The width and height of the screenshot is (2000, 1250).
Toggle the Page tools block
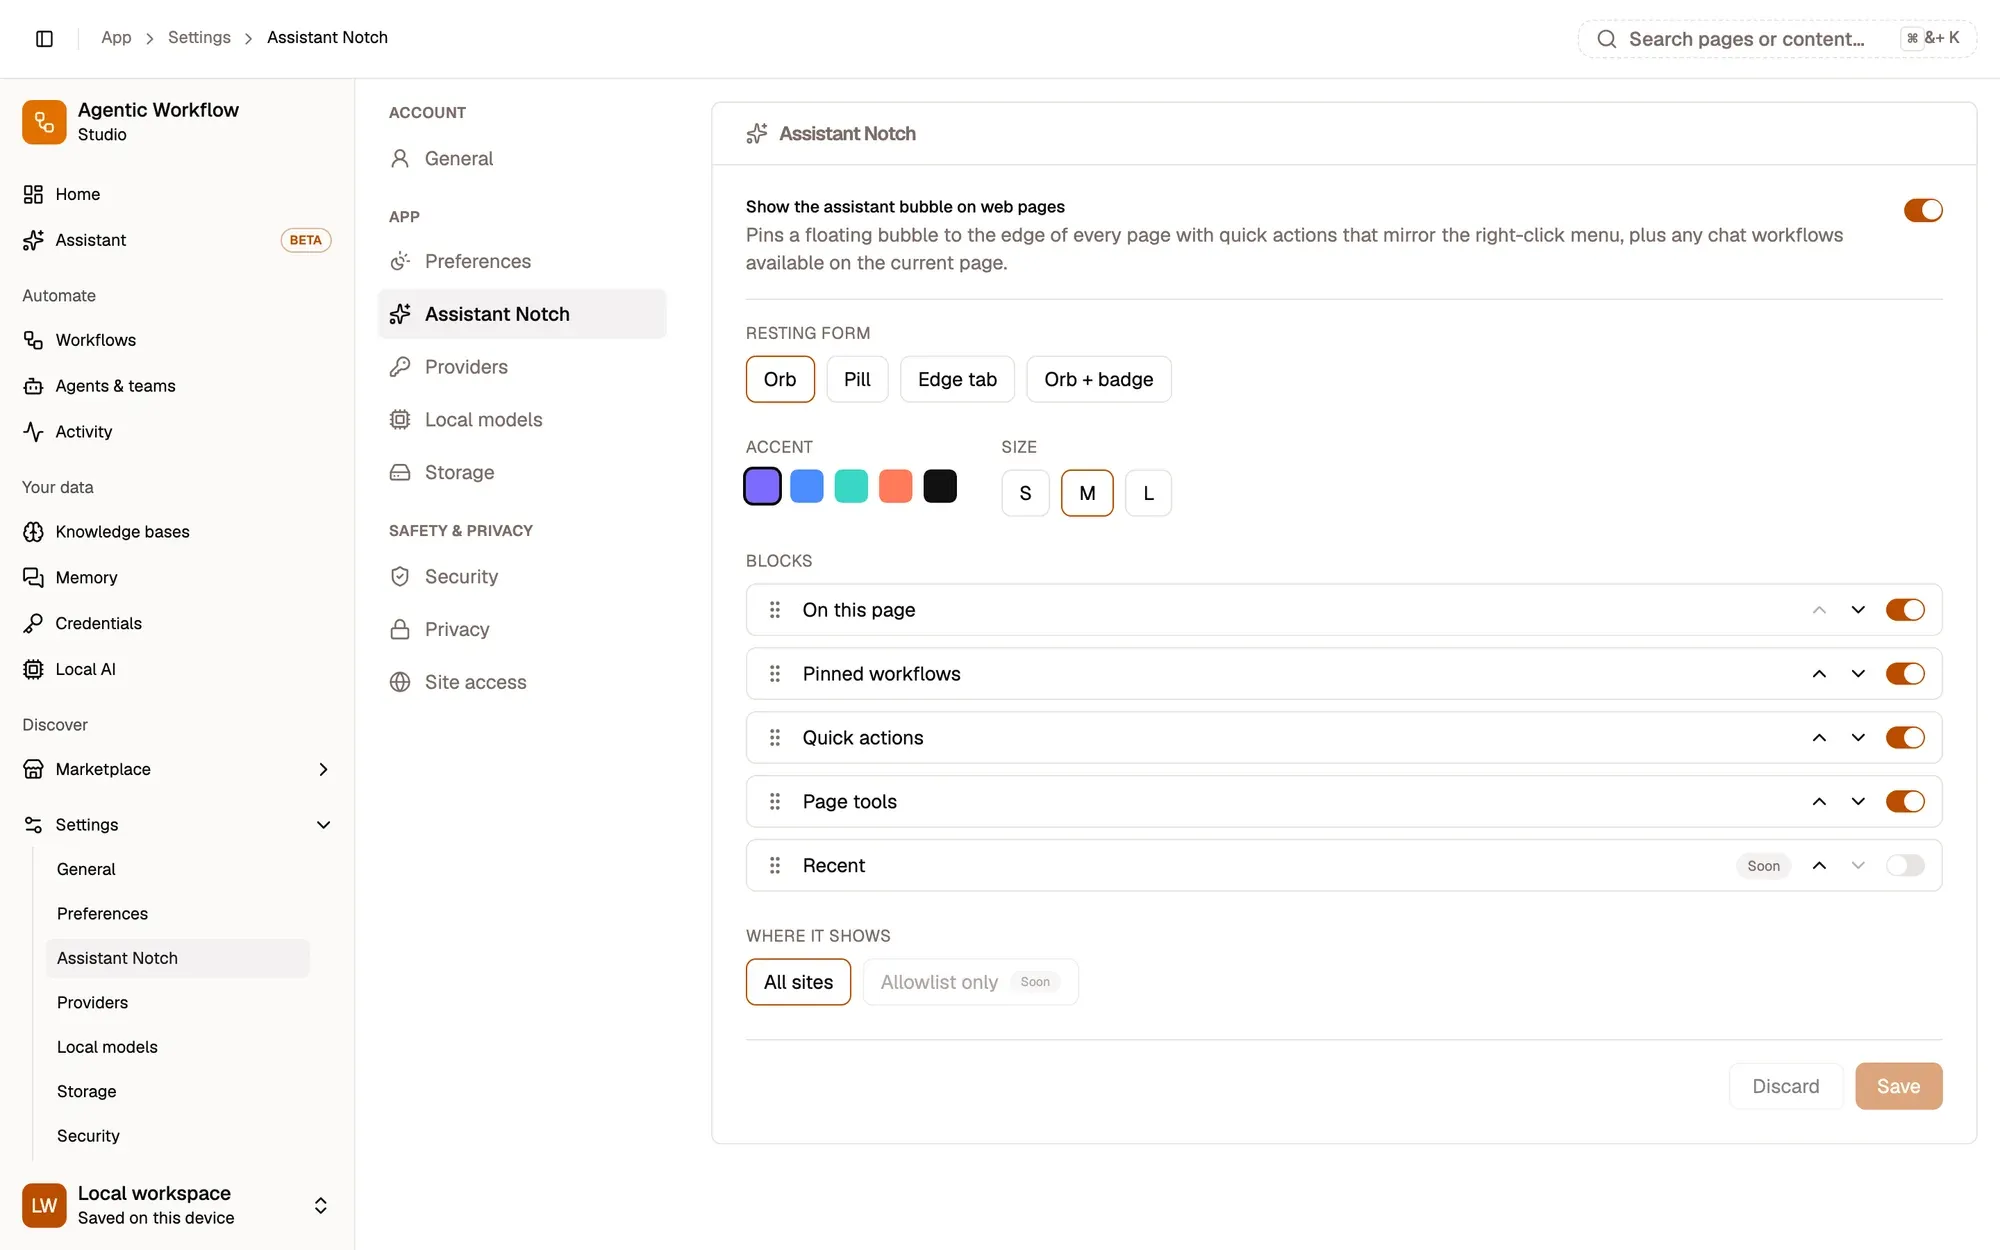(1905, 802)
